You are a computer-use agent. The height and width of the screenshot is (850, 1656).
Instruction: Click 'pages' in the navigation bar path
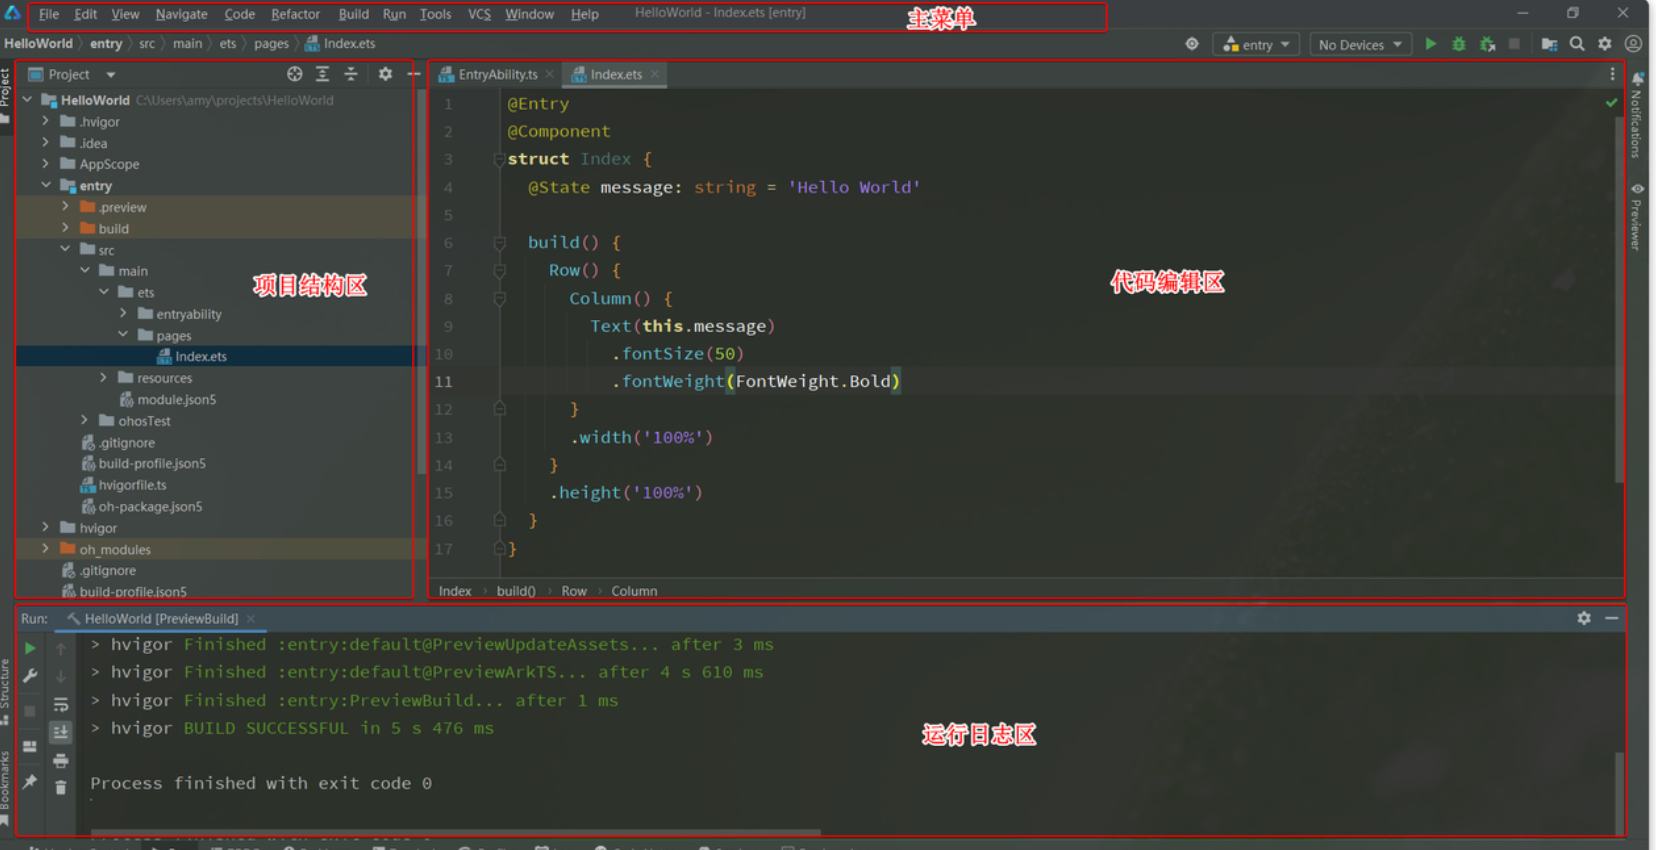271,44
